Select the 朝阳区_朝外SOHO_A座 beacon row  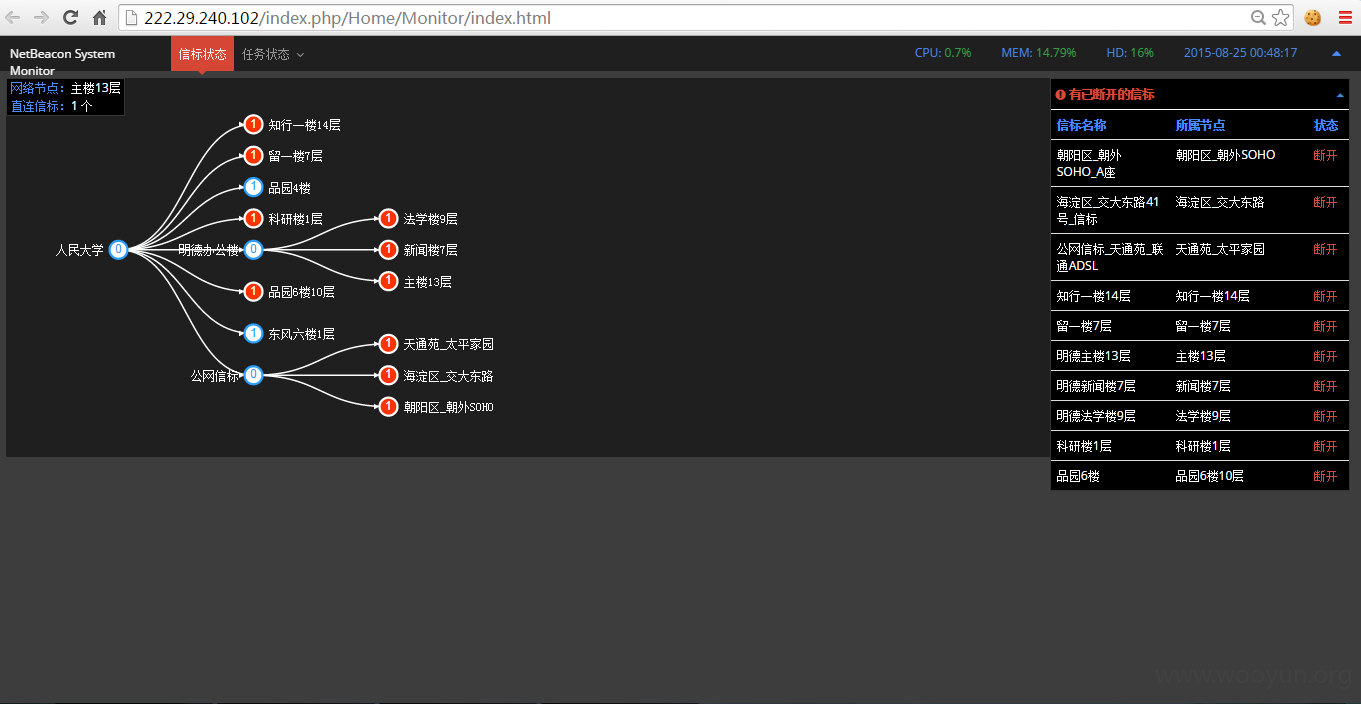pos(1200,163)
